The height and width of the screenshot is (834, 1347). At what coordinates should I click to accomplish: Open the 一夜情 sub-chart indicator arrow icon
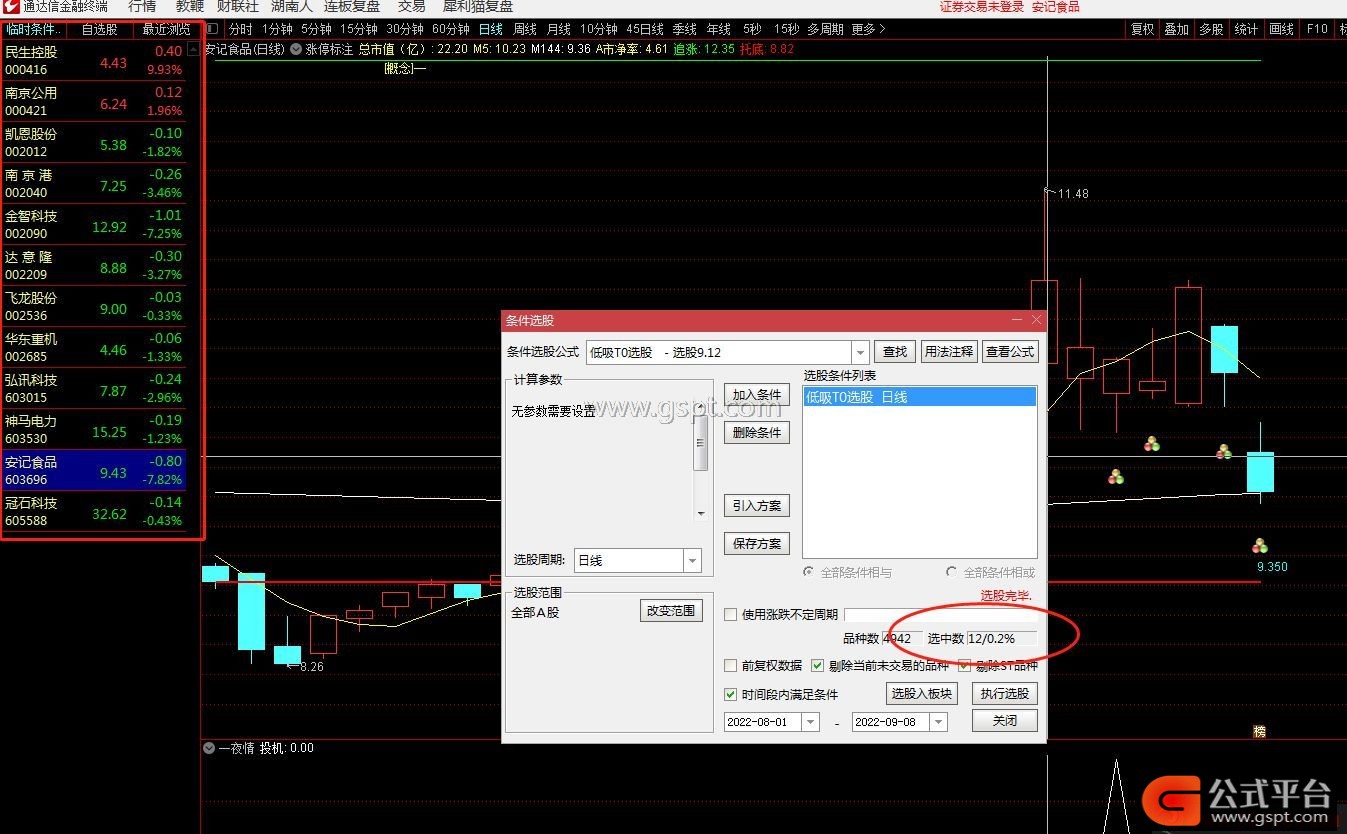[209, 748]
